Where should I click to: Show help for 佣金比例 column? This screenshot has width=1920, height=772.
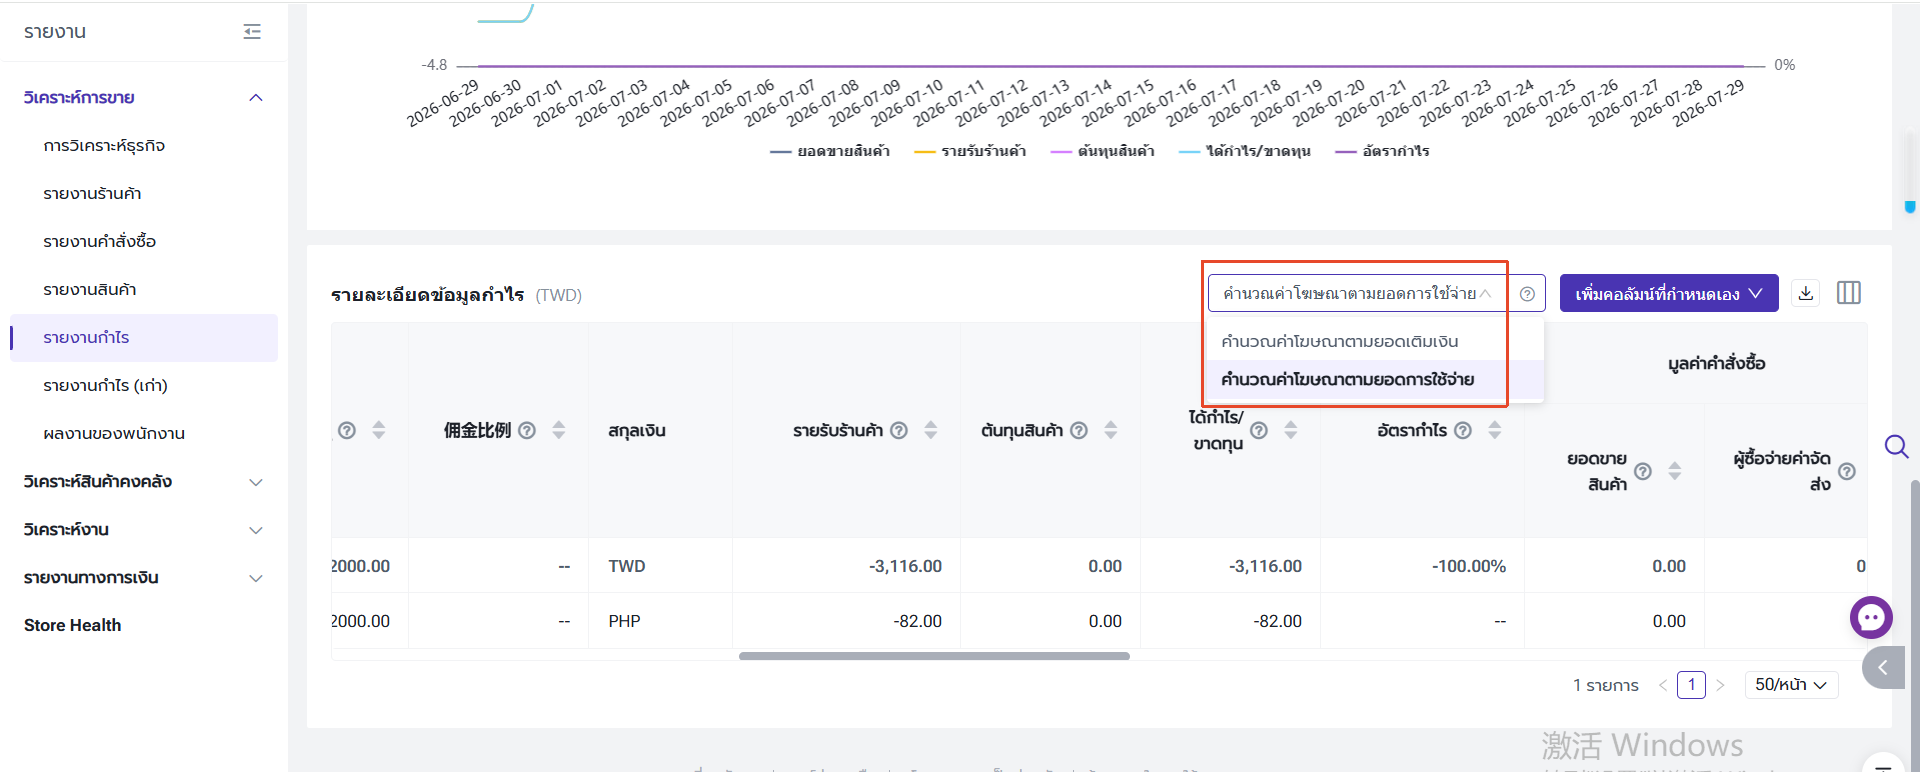(x=527, y=430)
